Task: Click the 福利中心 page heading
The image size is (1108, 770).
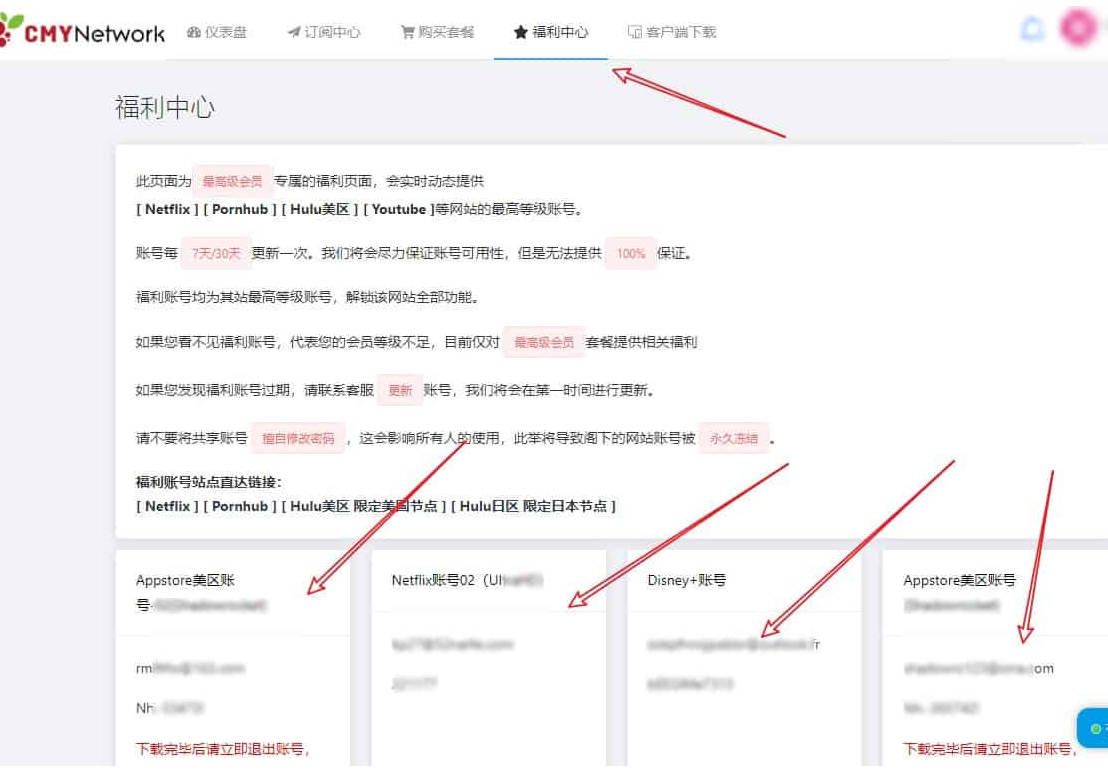Action: tap(165, 107)
